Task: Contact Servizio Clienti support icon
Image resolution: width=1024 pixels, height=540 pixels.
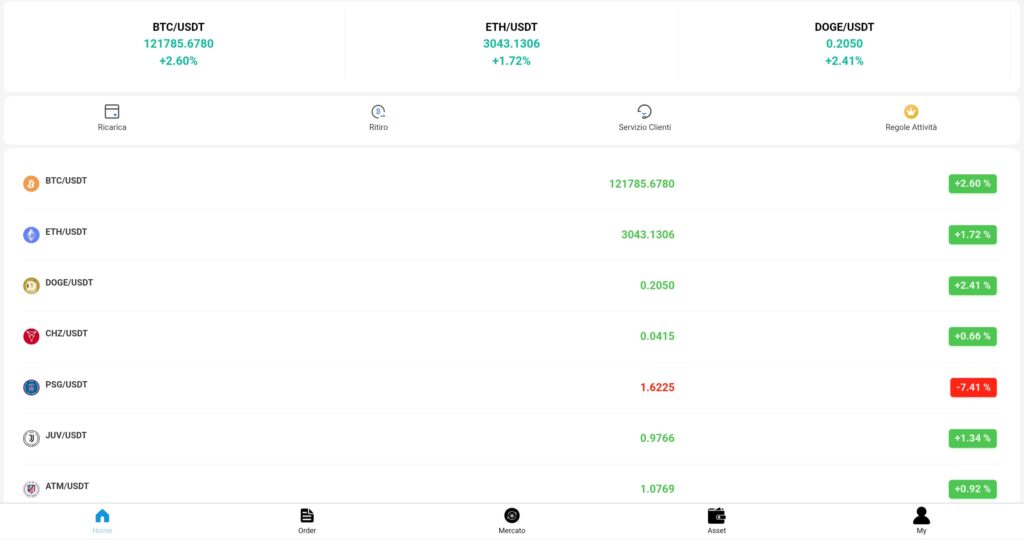Action: click(x=645, y=112)
